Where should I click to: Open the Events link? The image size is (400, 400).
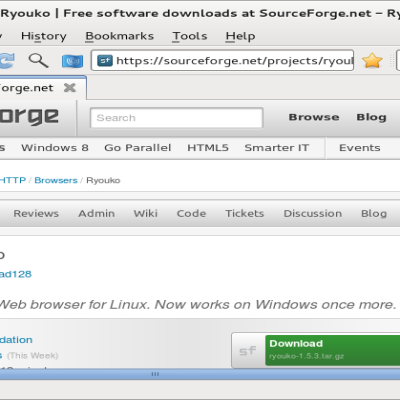pos(360,148)
